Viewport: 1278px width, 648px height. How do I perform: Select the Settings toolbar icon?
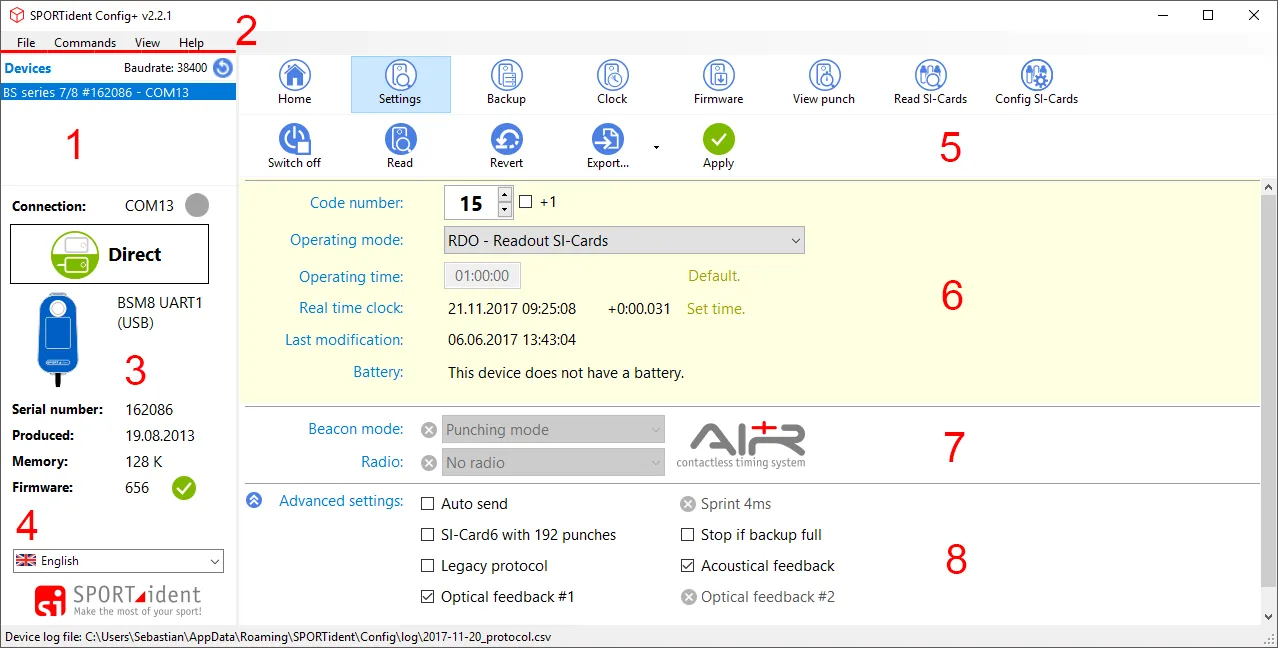click(400, 75)
